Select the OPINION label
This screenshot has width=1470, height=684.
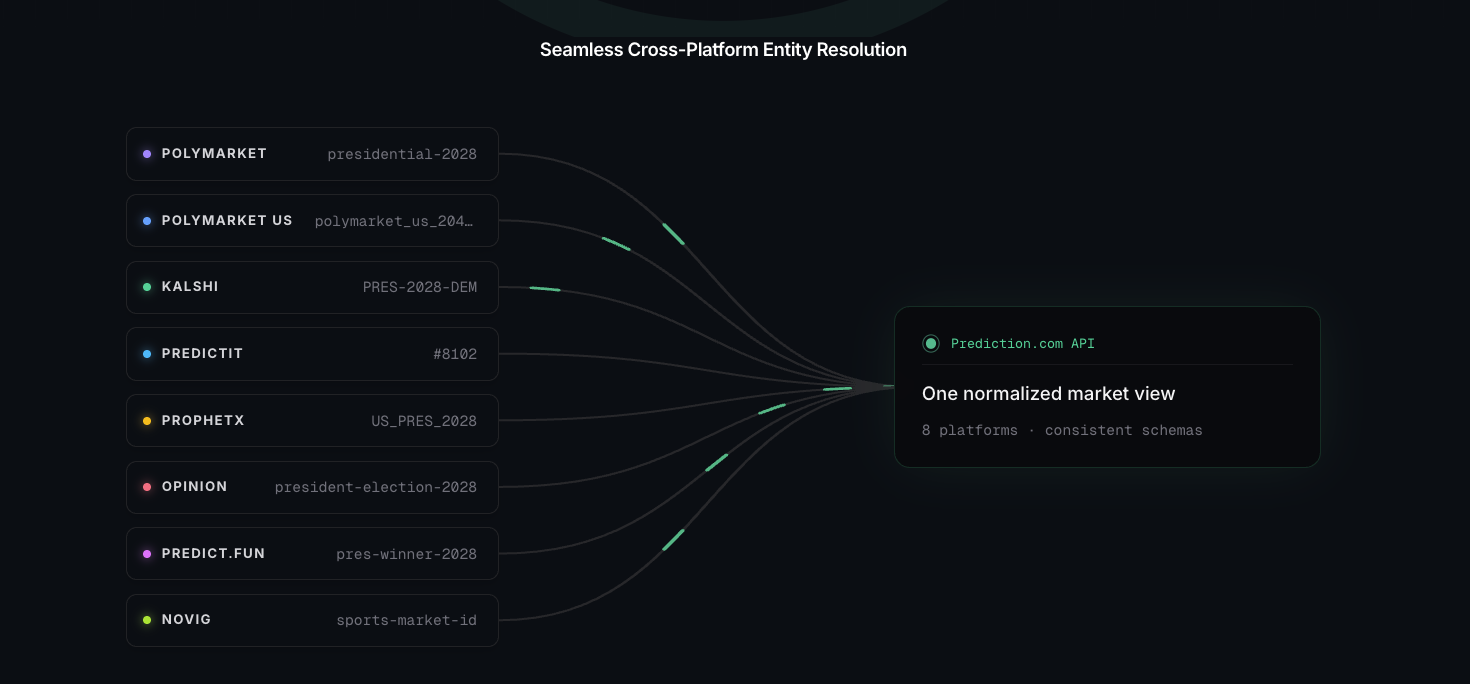click(195, 487)
